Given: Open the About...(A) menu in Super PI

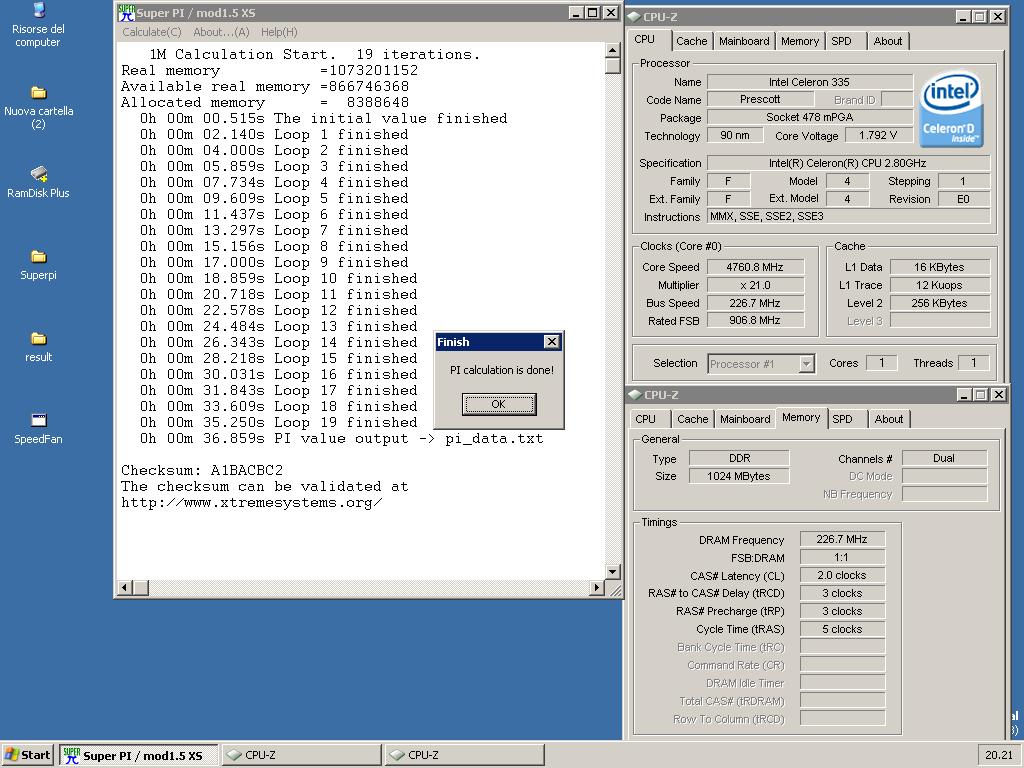Looking at the screenshot, I should [x=221, y=32].
